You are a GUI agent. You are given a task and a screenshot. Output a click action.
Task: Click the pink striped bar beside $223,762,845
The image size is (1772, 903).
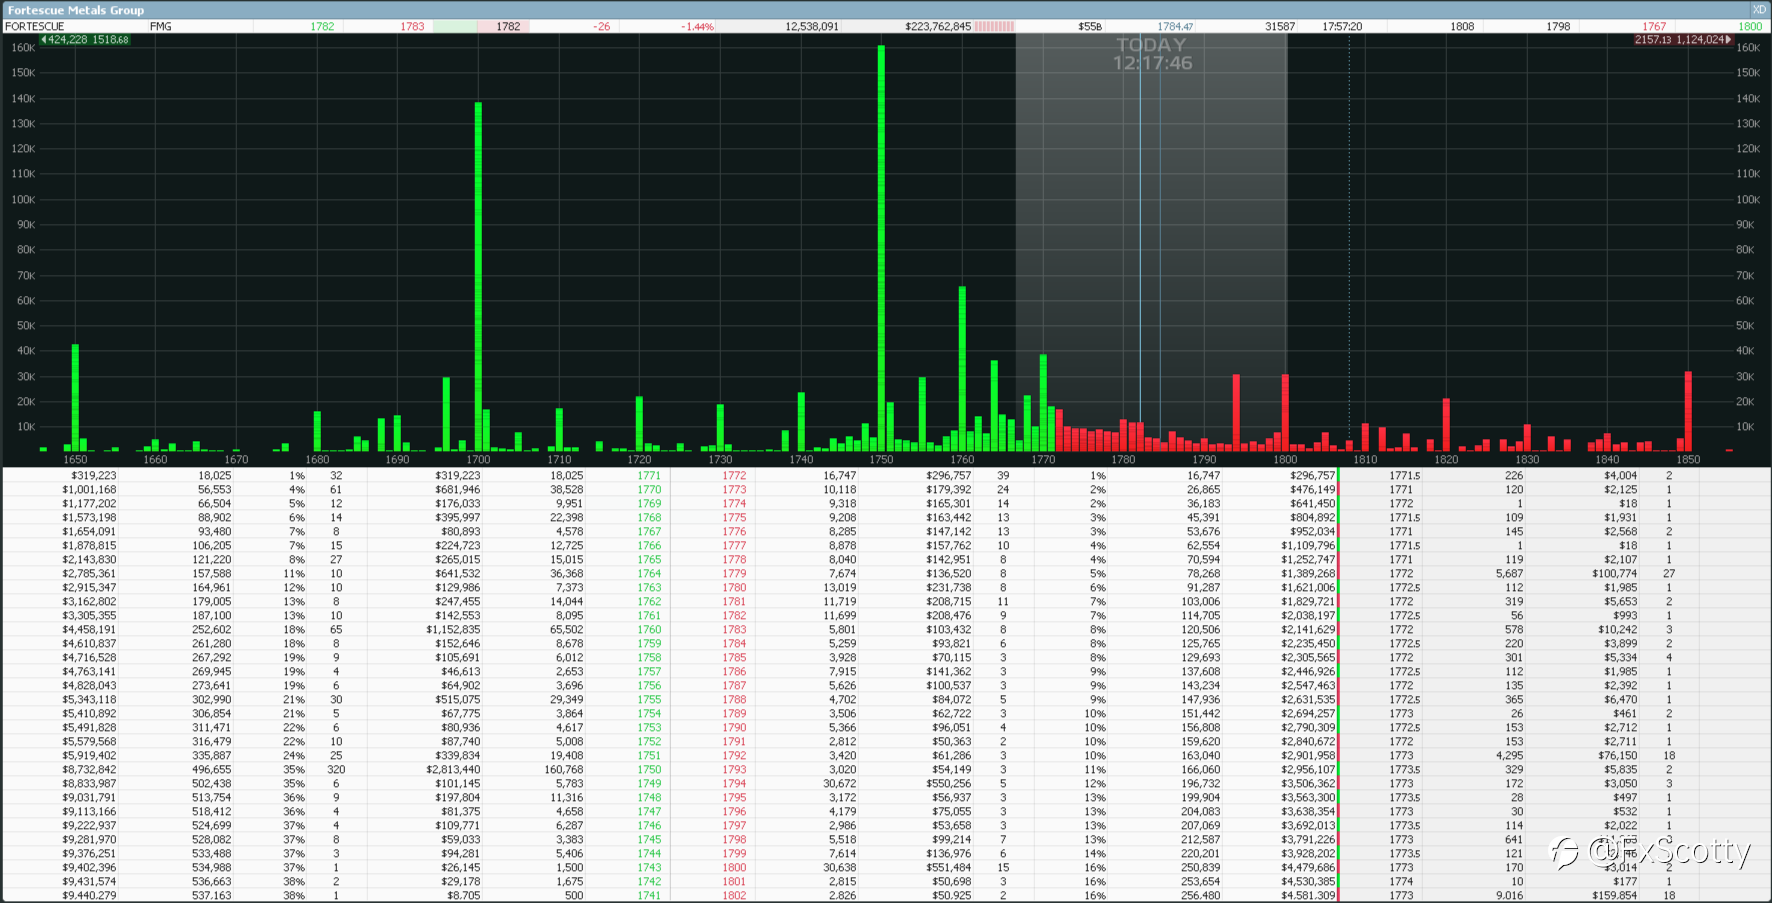[x=994, y=27]
